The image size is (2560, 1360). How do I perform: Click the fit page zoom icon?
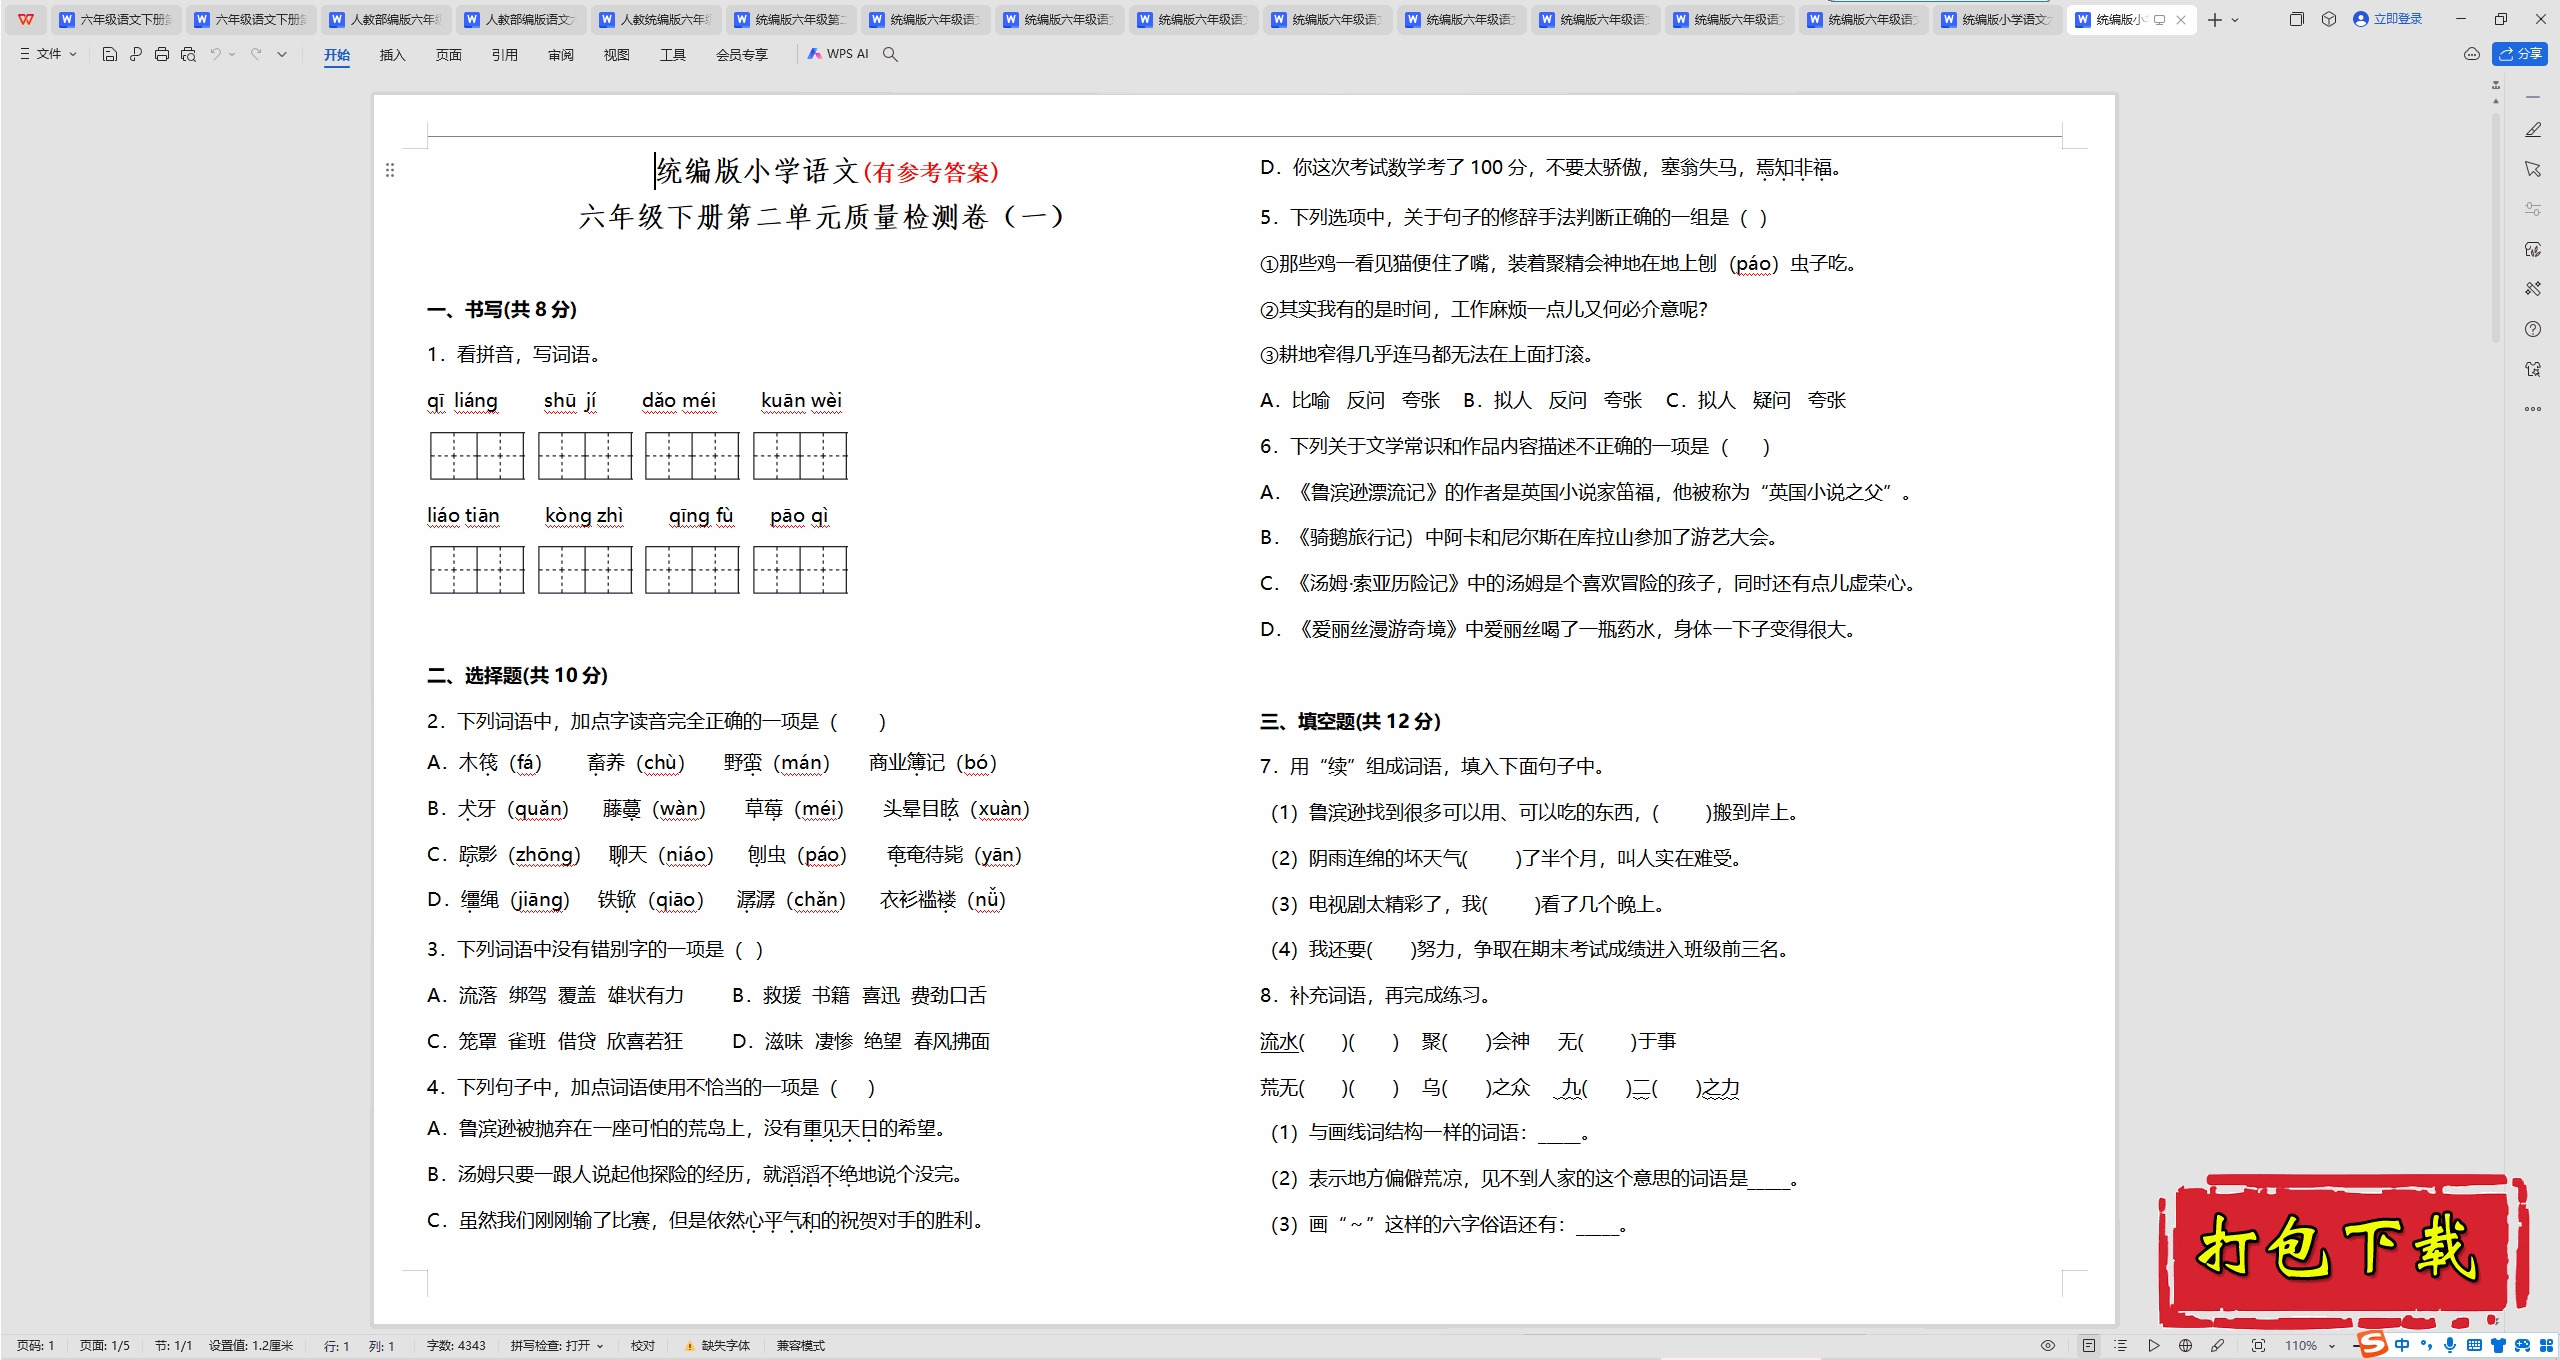point(2258,1346)
